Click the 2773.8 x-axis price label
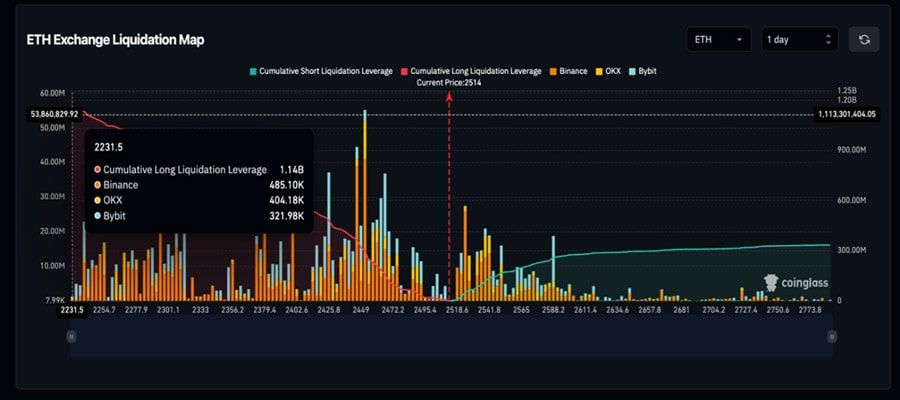 click(809, 310)
